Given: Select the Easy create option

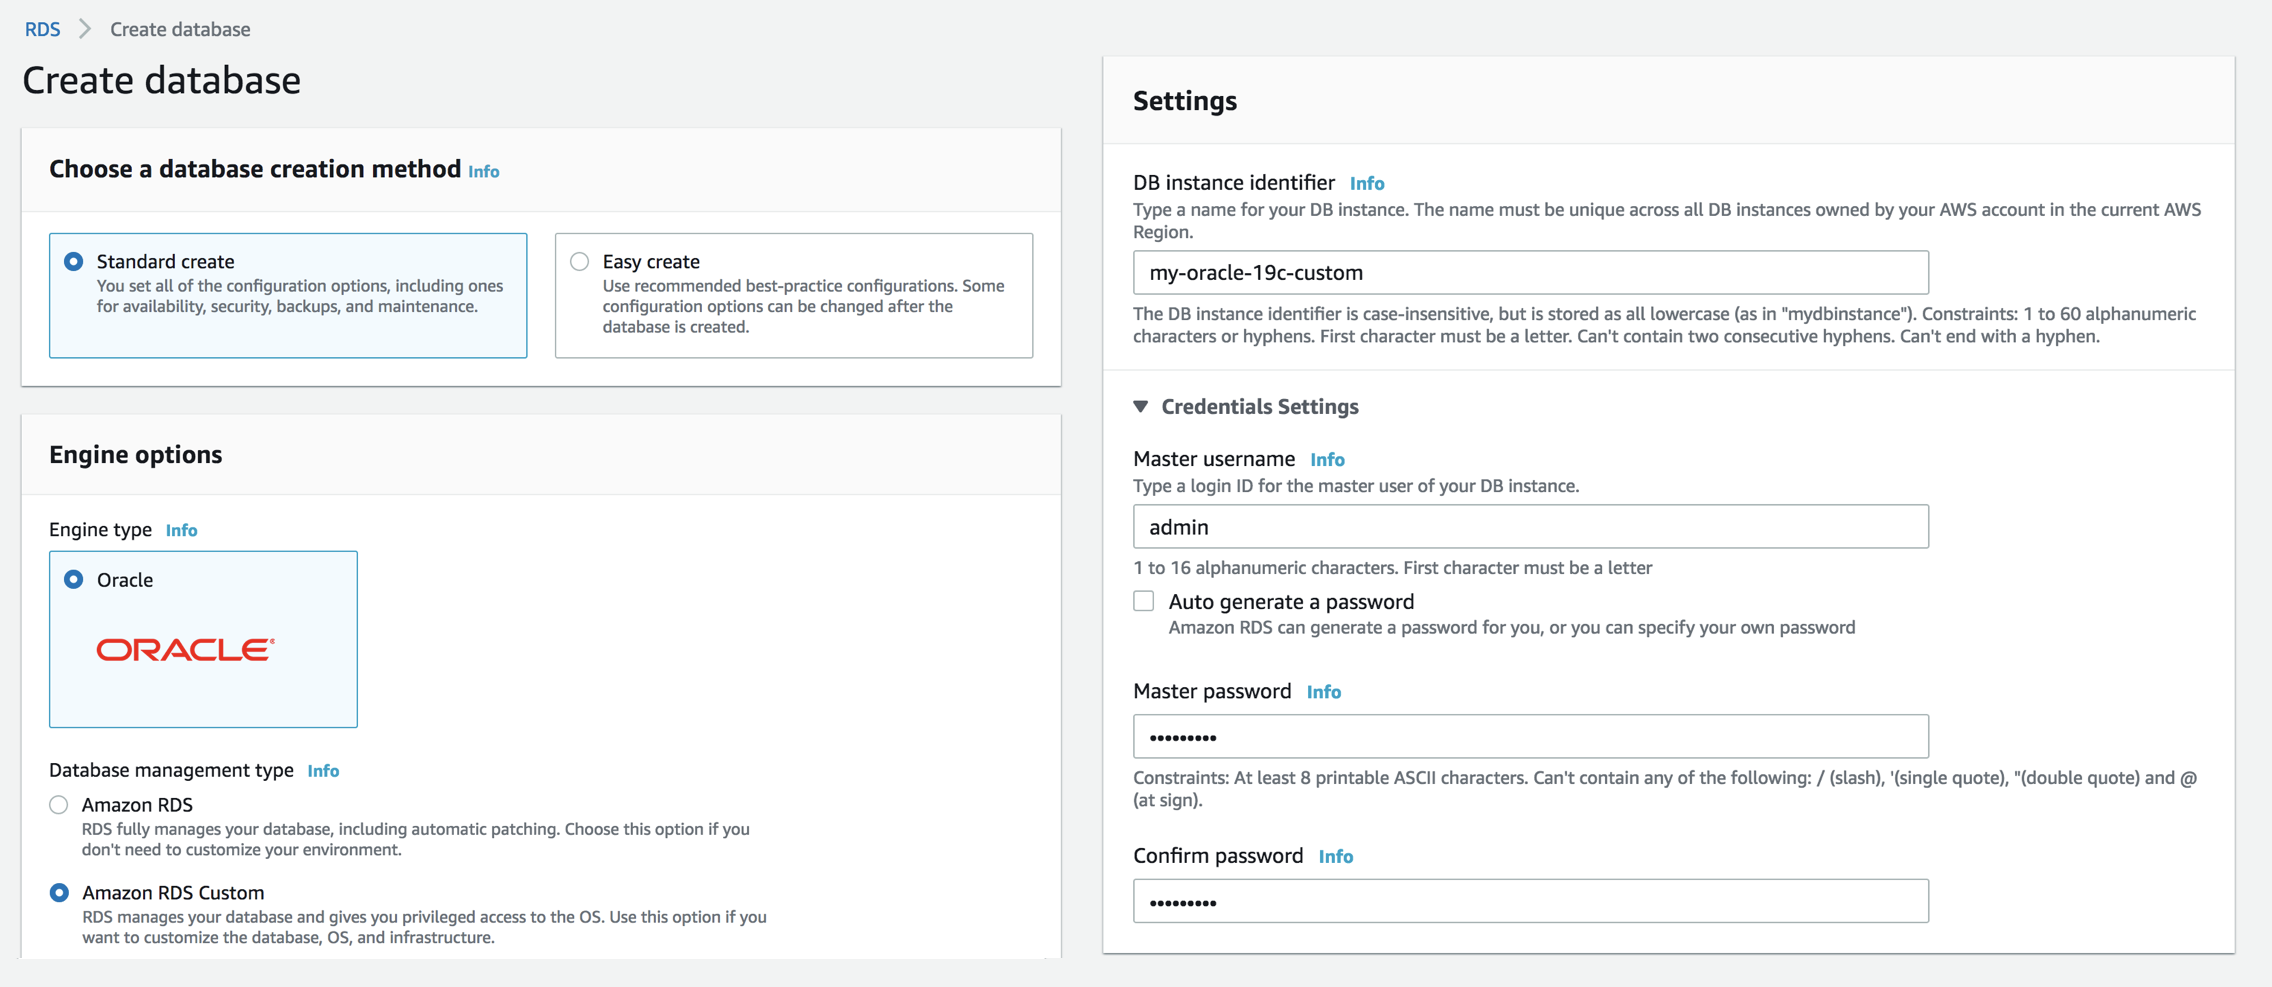Looking at the screenshot, I should click(580, 262).
